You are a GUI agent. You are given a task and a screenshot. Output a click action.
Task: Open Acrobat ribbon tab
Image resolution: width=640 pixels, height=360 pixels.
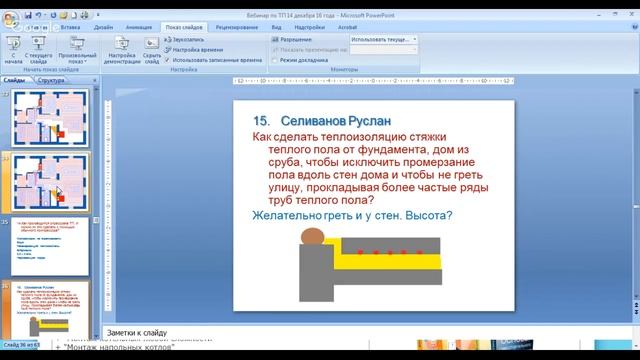click(x=347, y=27)
